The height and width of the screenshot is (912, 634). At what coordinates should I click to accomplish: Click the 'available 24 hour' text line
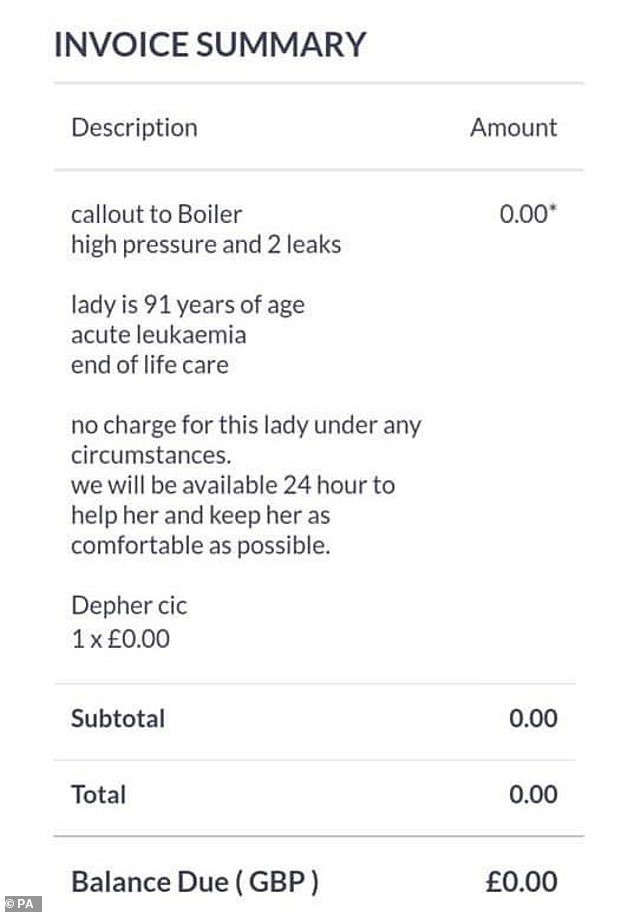(x=232, y=486)
